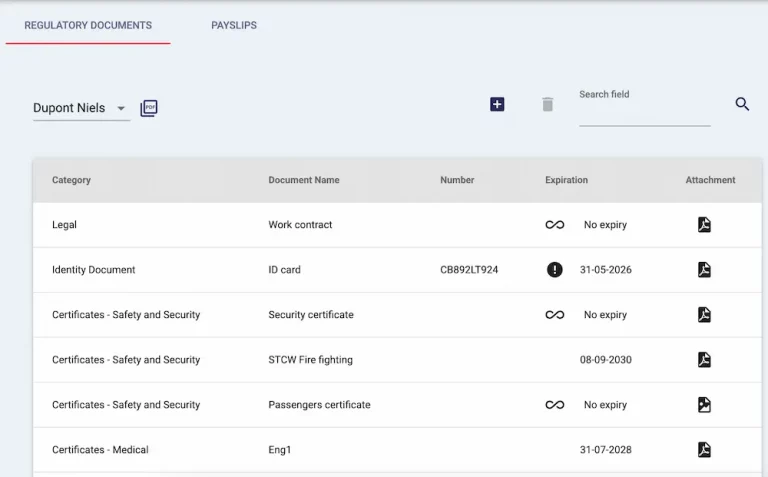Click the magnifier search icon
Screen dimensions: 768x477
click(742, 104)
